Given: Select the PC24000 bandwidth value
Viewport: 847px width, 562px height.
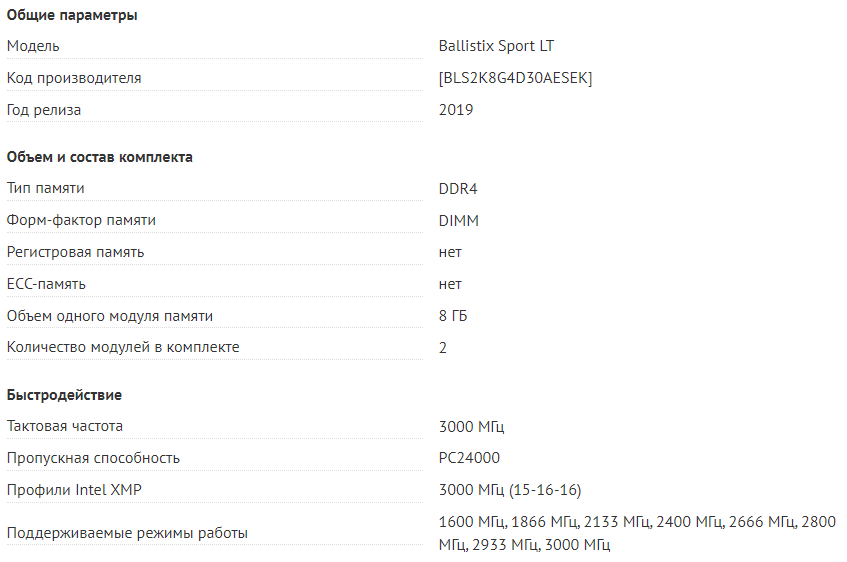Looking at the screenshot, I should point(469,458).
